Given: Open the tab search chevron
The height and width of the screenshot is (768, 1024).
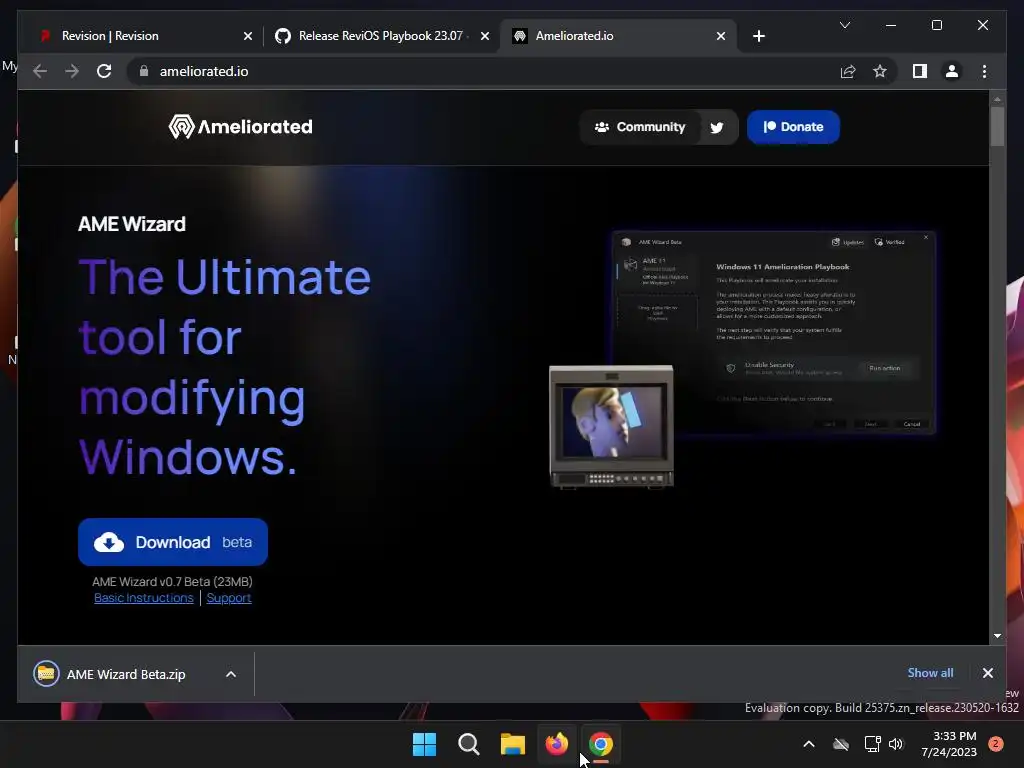Looking at the screenshot, I should [844, 25].
